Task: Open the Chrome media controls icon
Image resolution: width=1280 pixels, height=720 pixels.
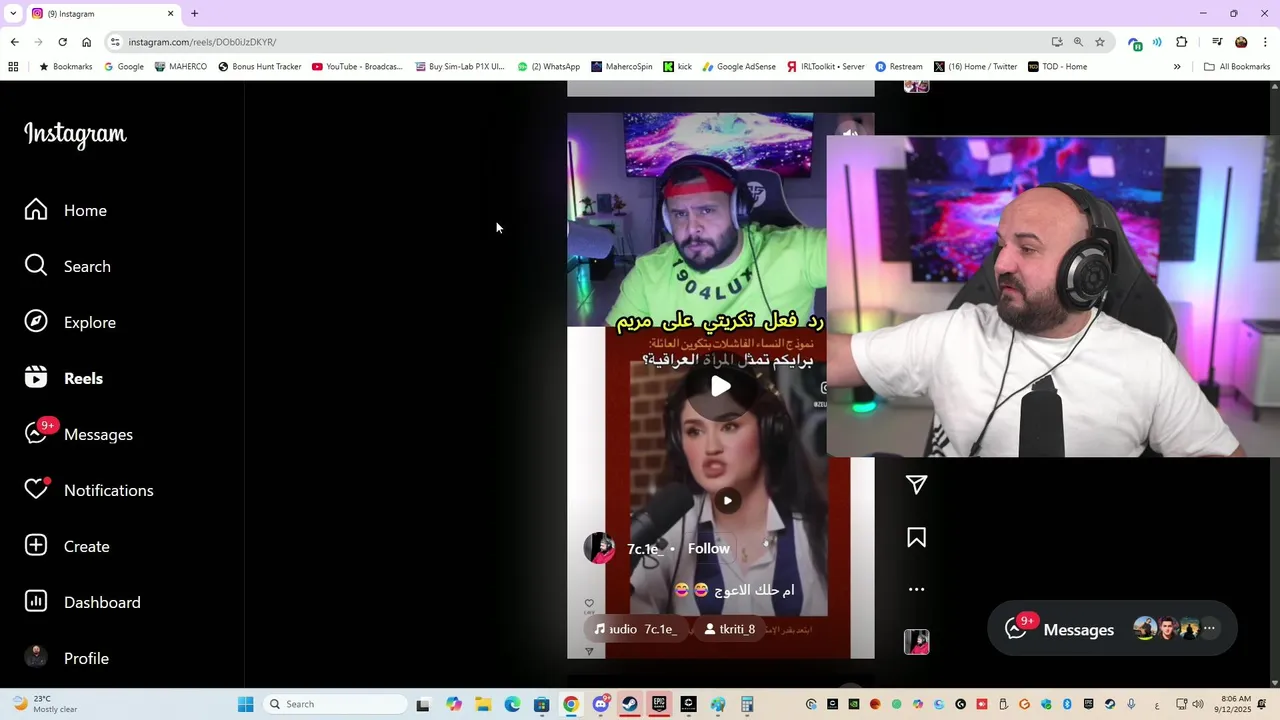Action: pos(1217,42)
